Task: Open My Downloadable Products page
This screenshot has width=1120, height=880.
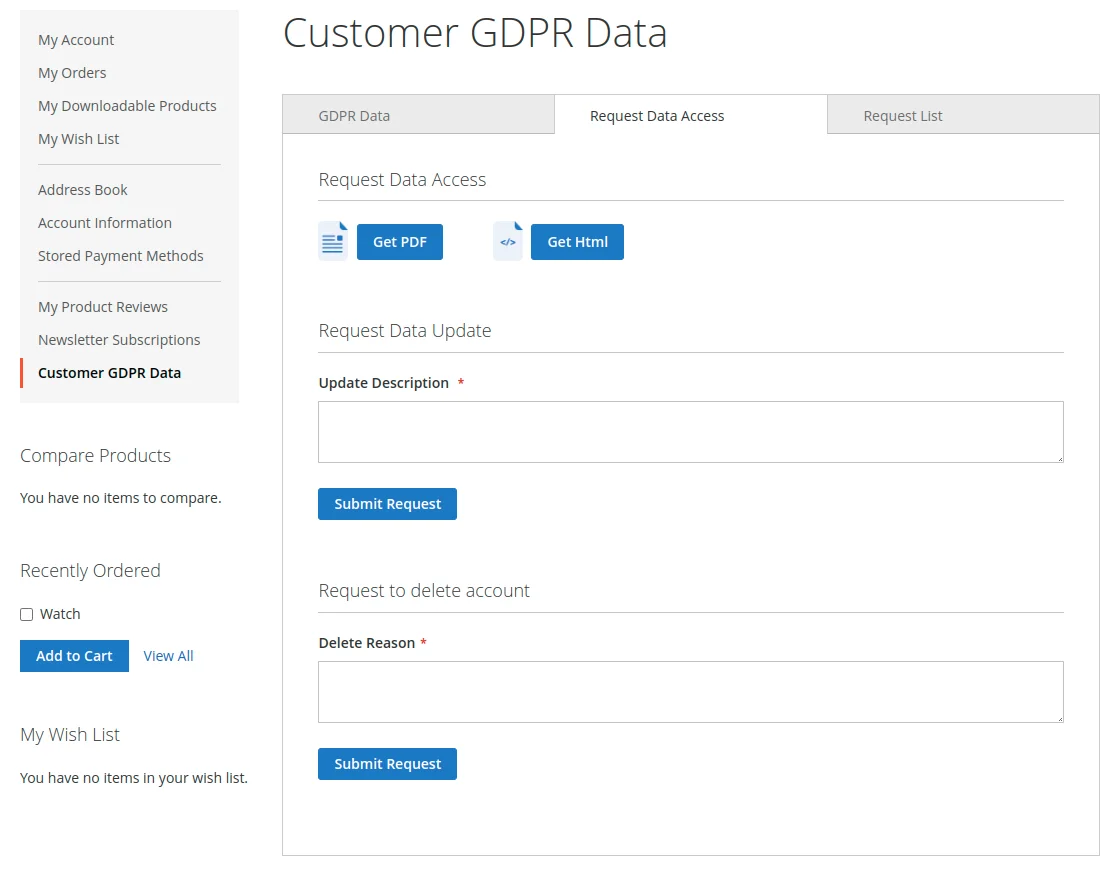Action: 127,106
